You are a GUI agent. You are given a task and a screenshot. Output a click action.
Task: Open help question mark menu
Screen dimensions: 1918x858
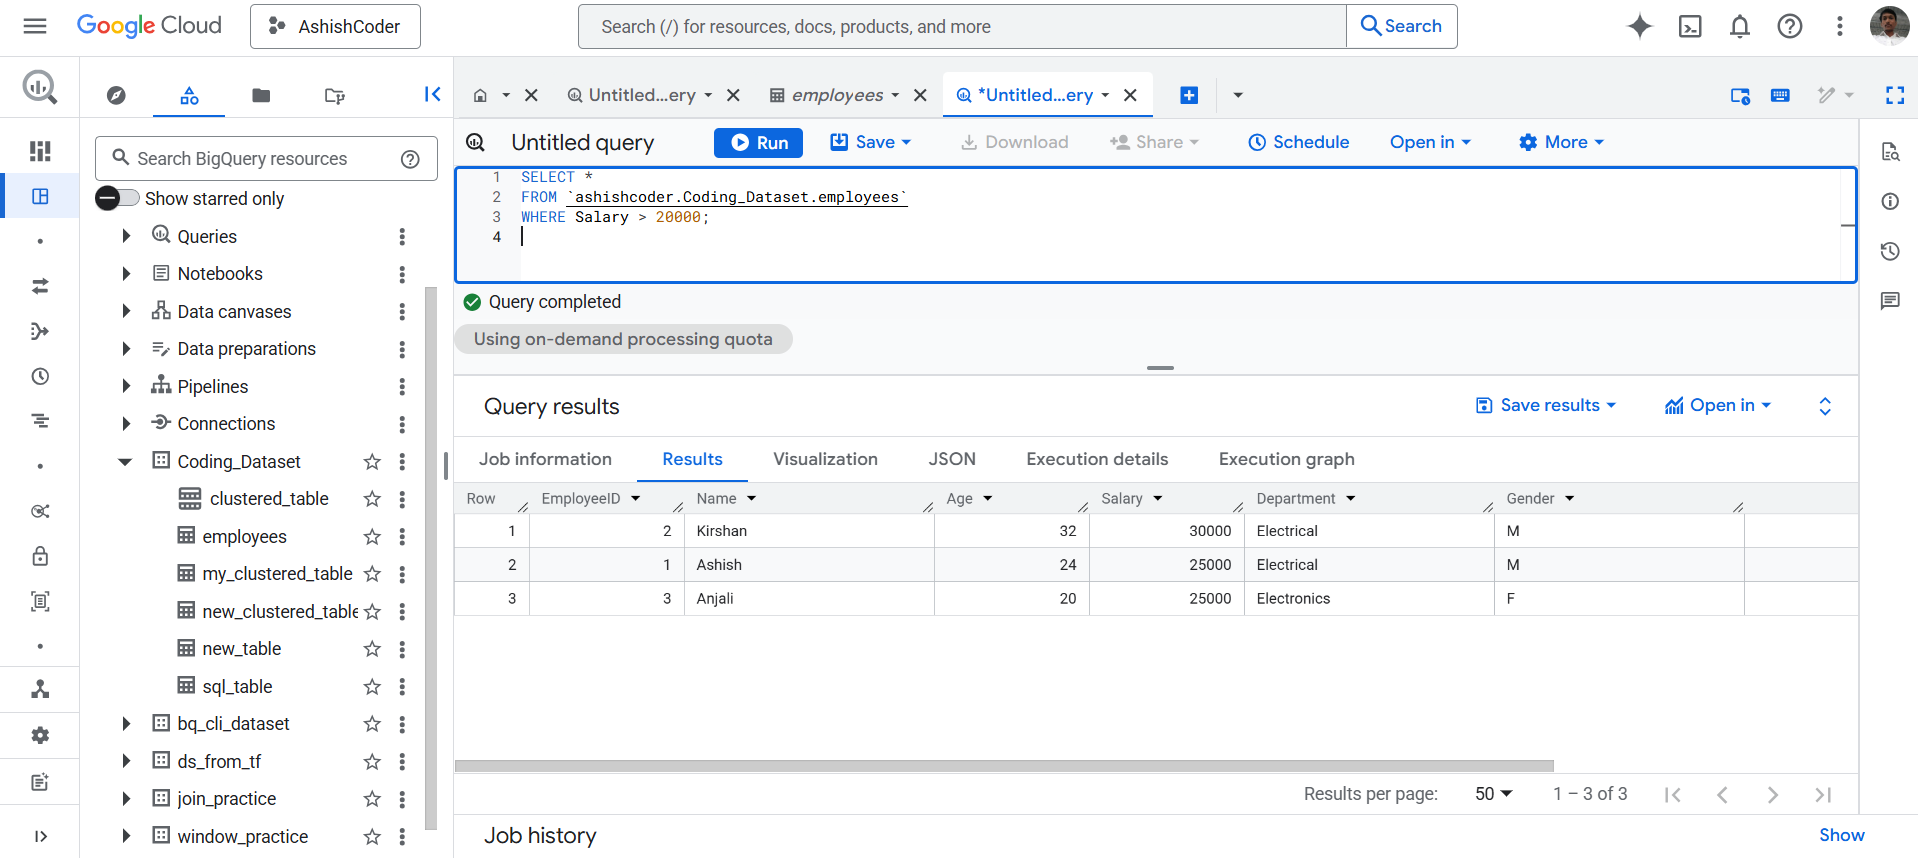click(x=1790, y=26)
